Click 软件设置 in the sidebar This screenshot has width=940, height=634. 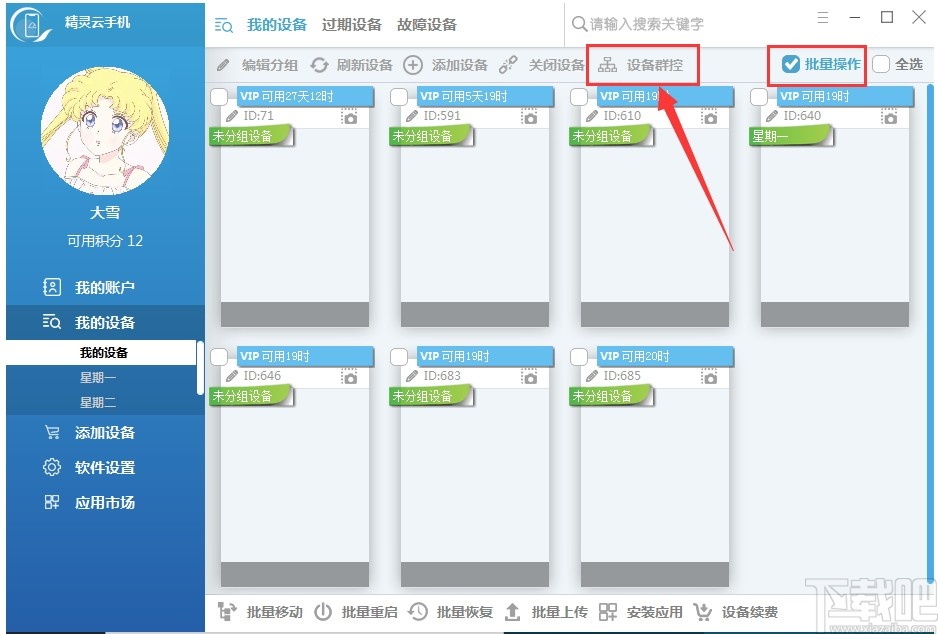(105, 467)
